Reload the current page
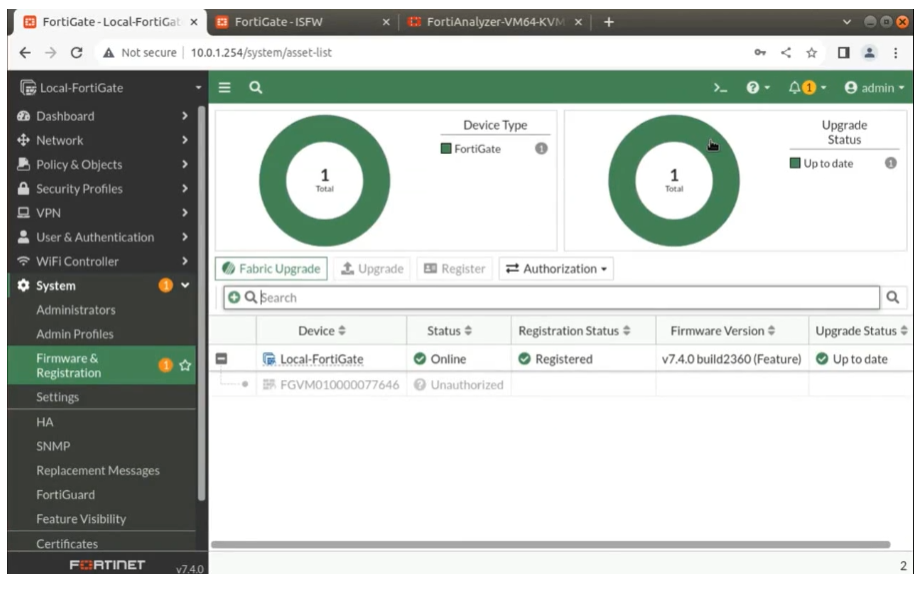920x602 pixels. click(x=76, y=52)
